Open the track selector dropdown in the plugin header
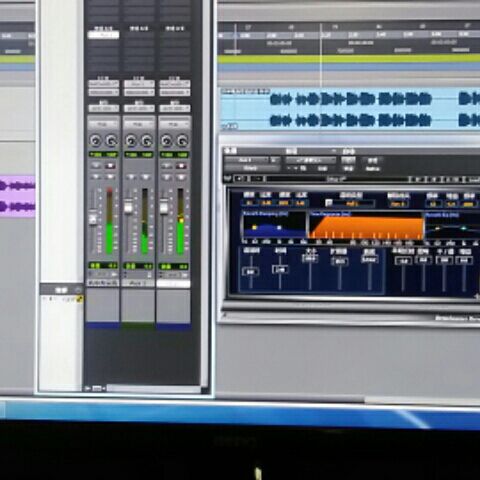This screenshot has height=480, width=480. [x=246, y=160]
